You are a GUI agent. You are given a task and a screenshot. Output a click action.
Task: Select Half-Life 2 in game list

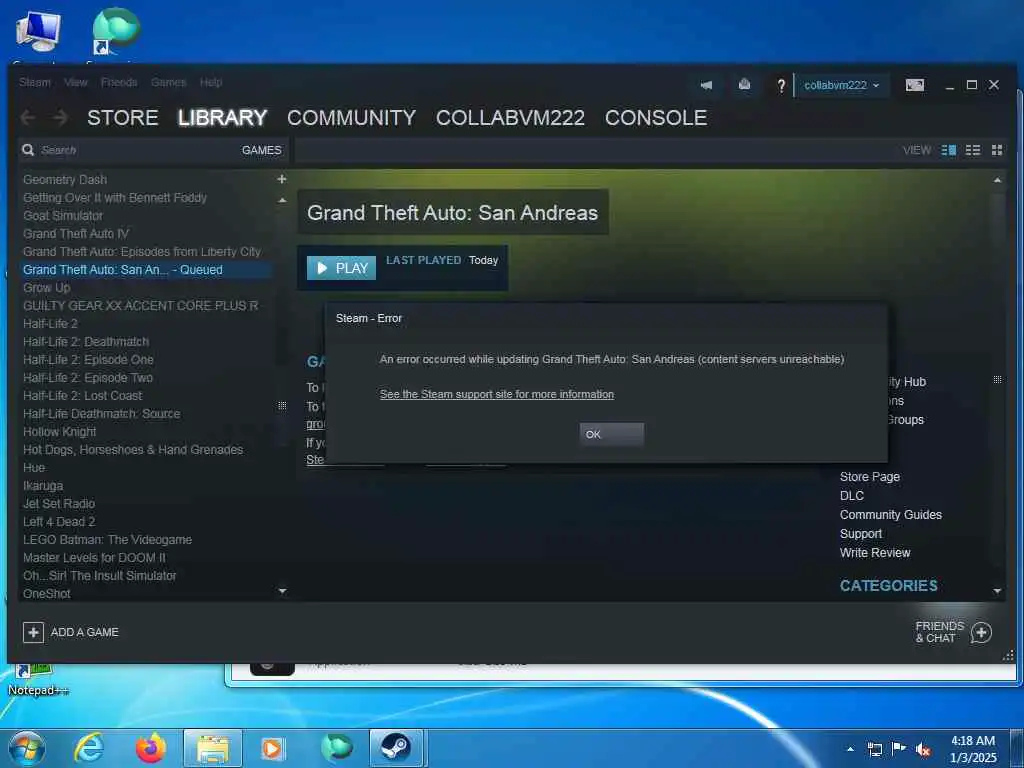[x=50, y=323]
